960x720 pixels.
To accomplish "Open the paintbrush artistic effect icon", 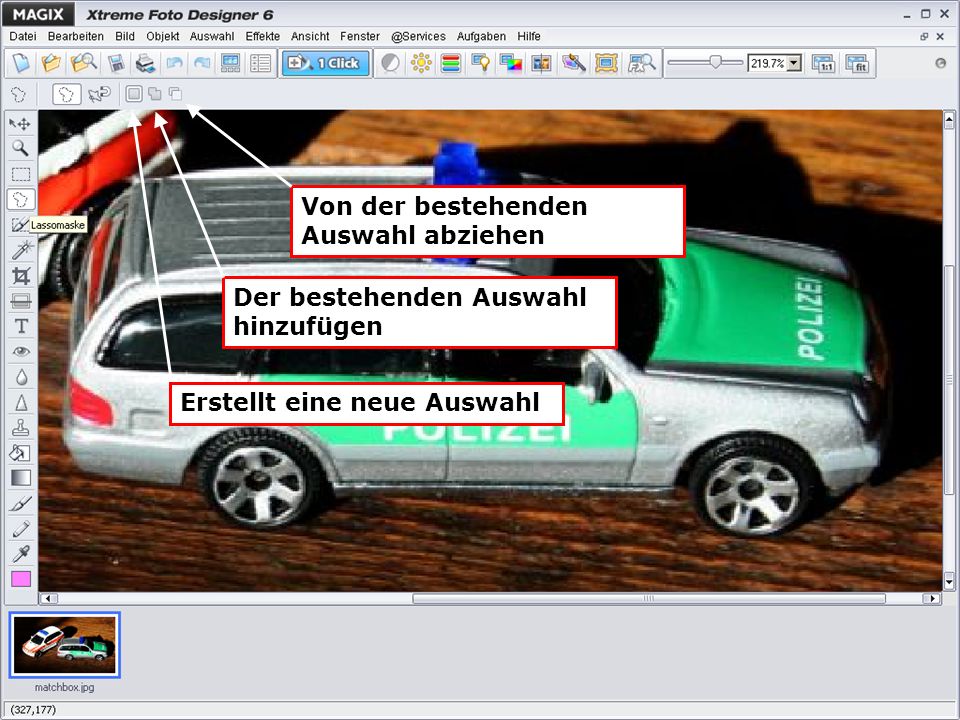I will (573, 63).
